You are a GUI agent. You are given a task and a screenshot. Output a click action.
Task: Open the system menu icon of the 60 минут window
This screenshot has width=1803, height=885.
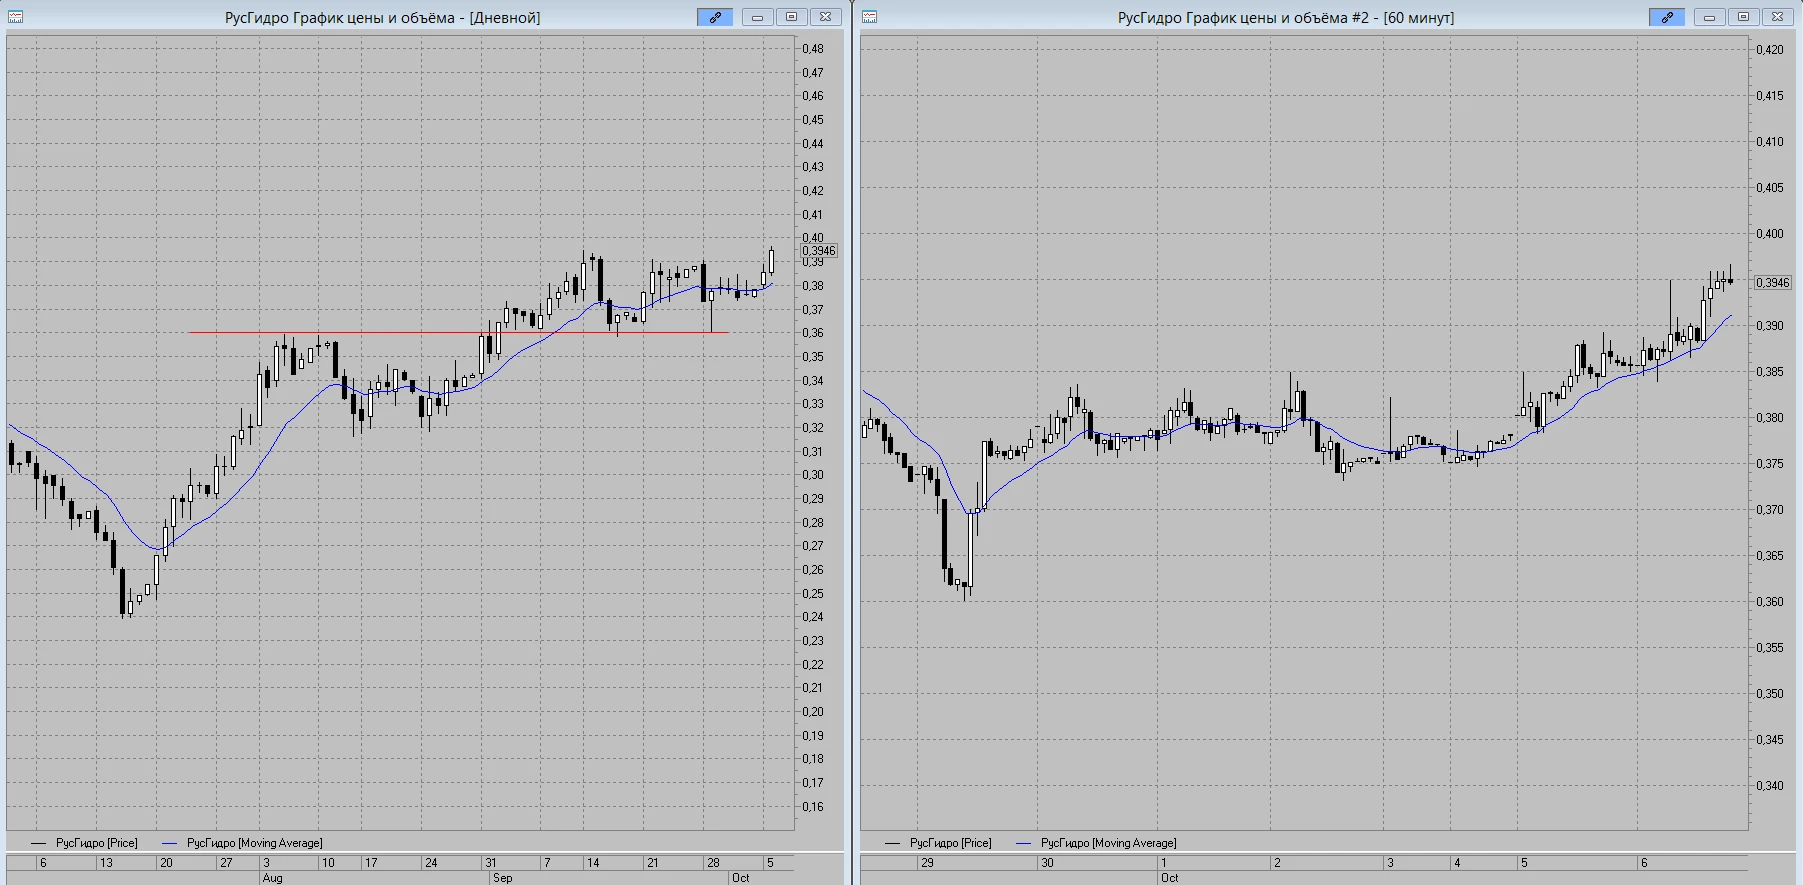[x=869, y=17]
